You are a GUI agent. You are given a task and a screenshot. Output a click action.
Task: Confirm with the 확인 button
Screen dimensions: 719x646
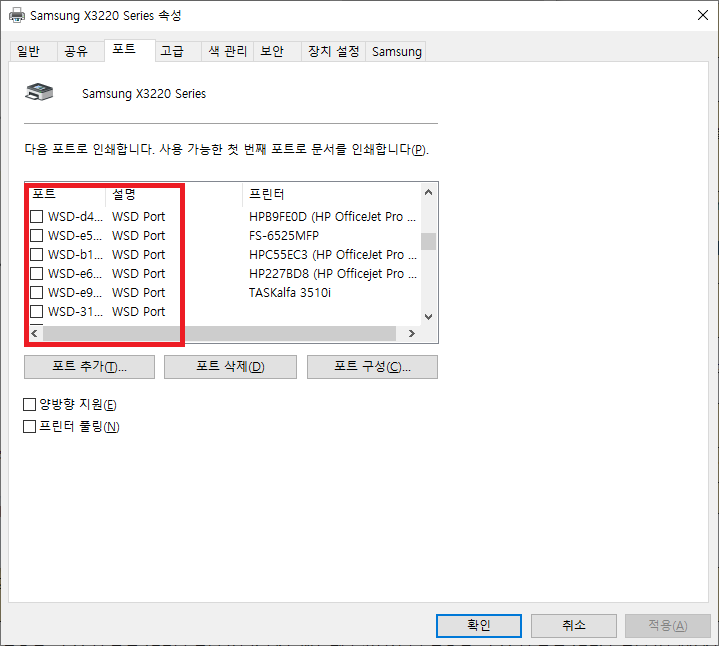479,625
